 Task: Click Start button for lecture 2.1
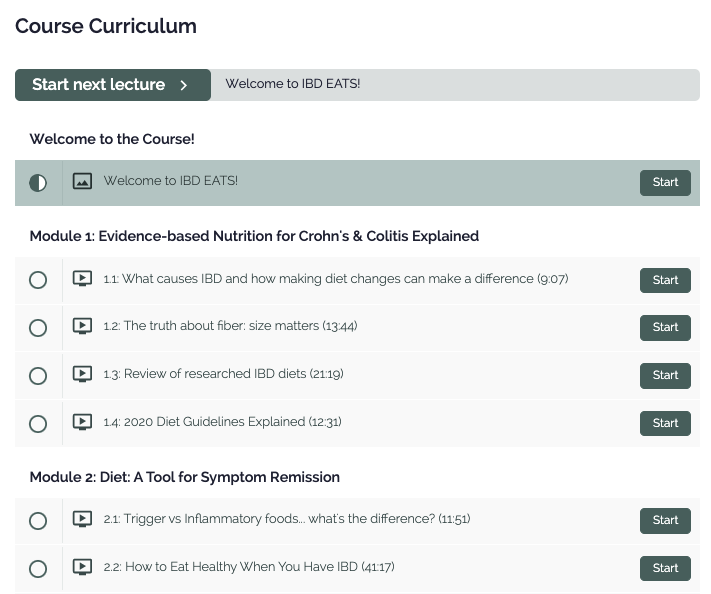(x=665, y=521)
